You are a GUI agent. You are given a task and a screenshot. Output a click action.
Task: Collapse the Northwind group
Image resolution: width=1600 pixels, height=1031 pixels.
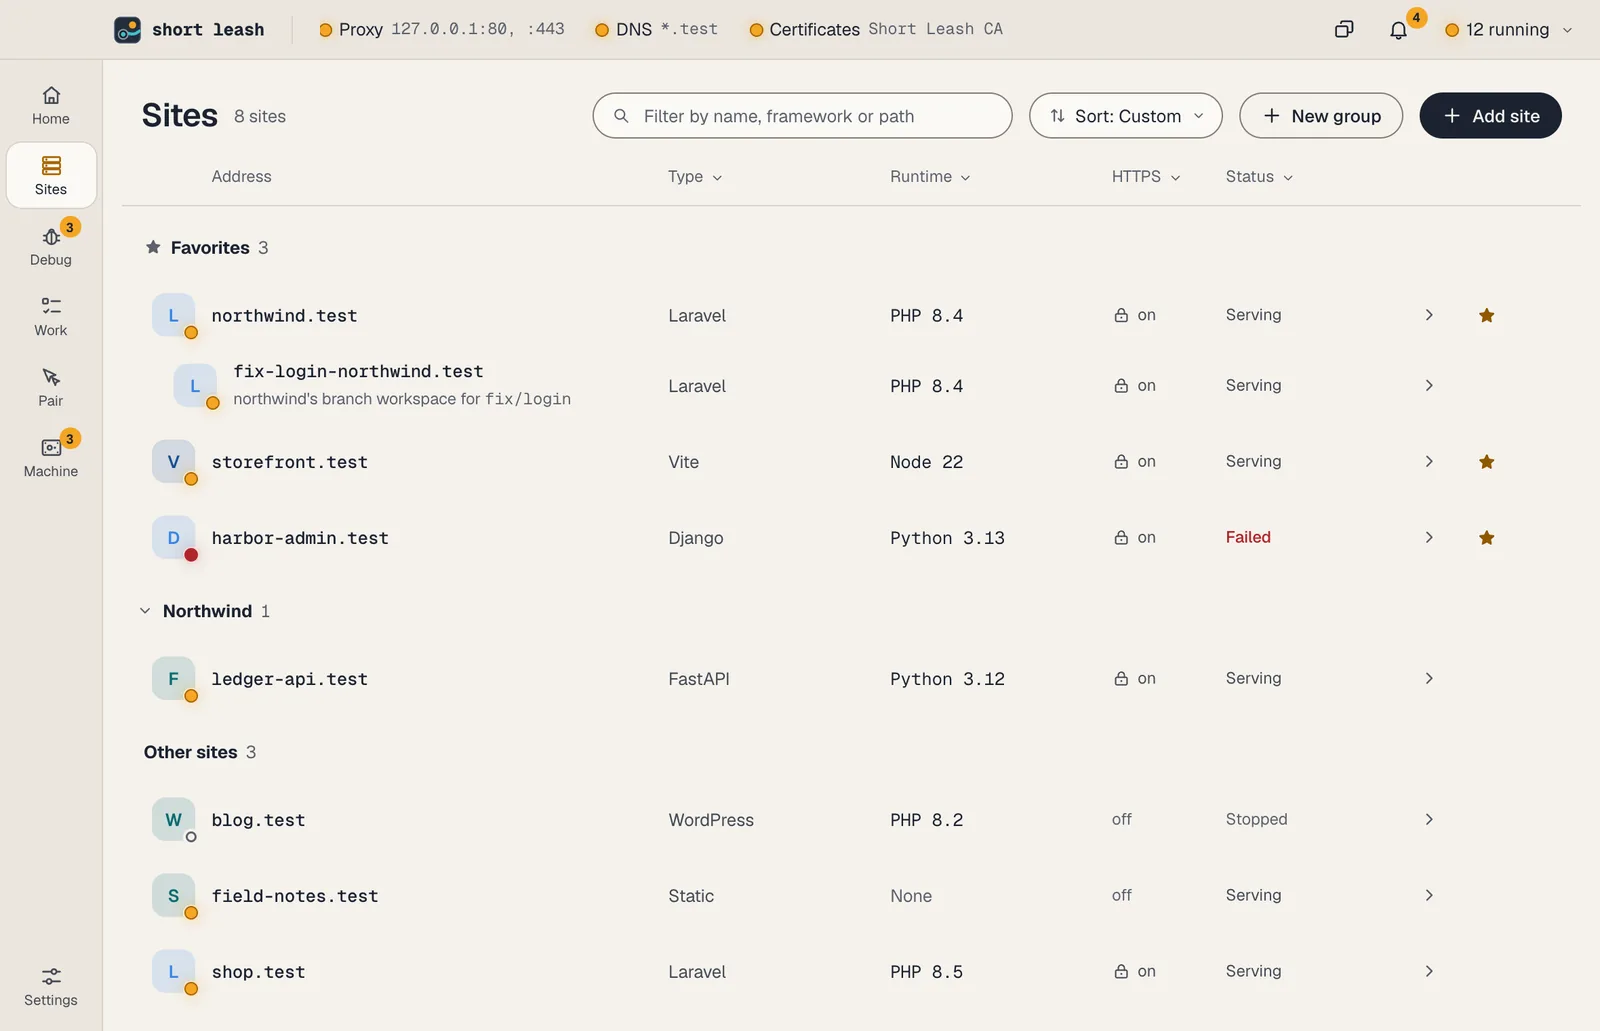click(x=145, y=611)
